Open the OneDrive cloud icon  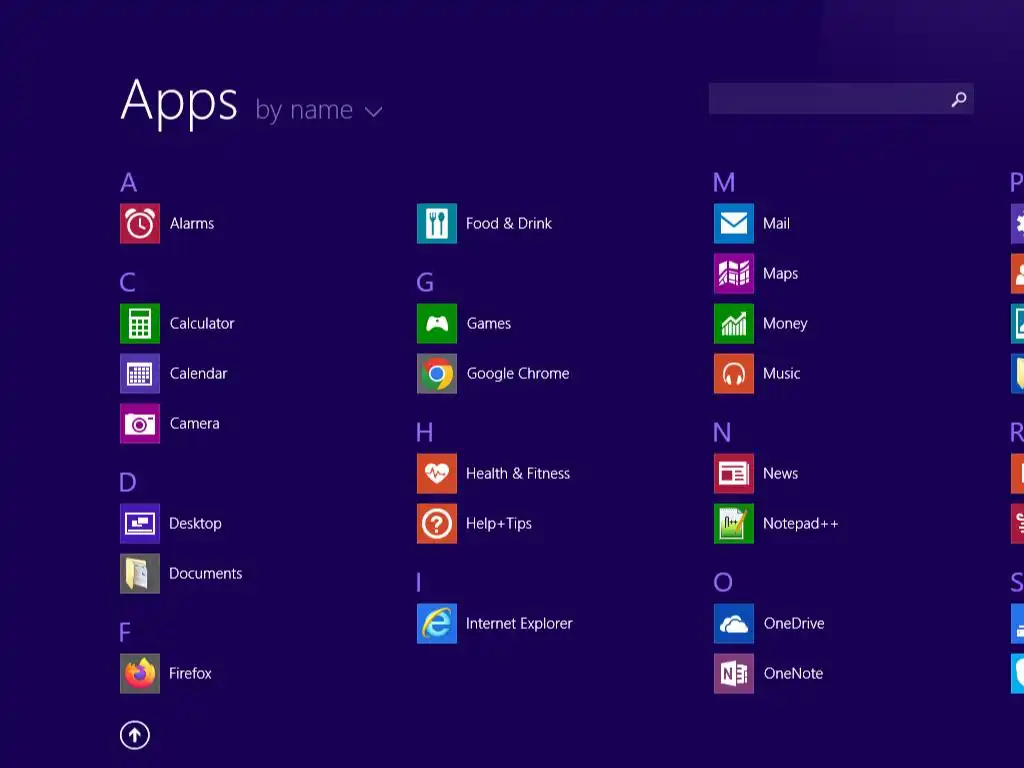pyautogui.click(x=734, y=623)
